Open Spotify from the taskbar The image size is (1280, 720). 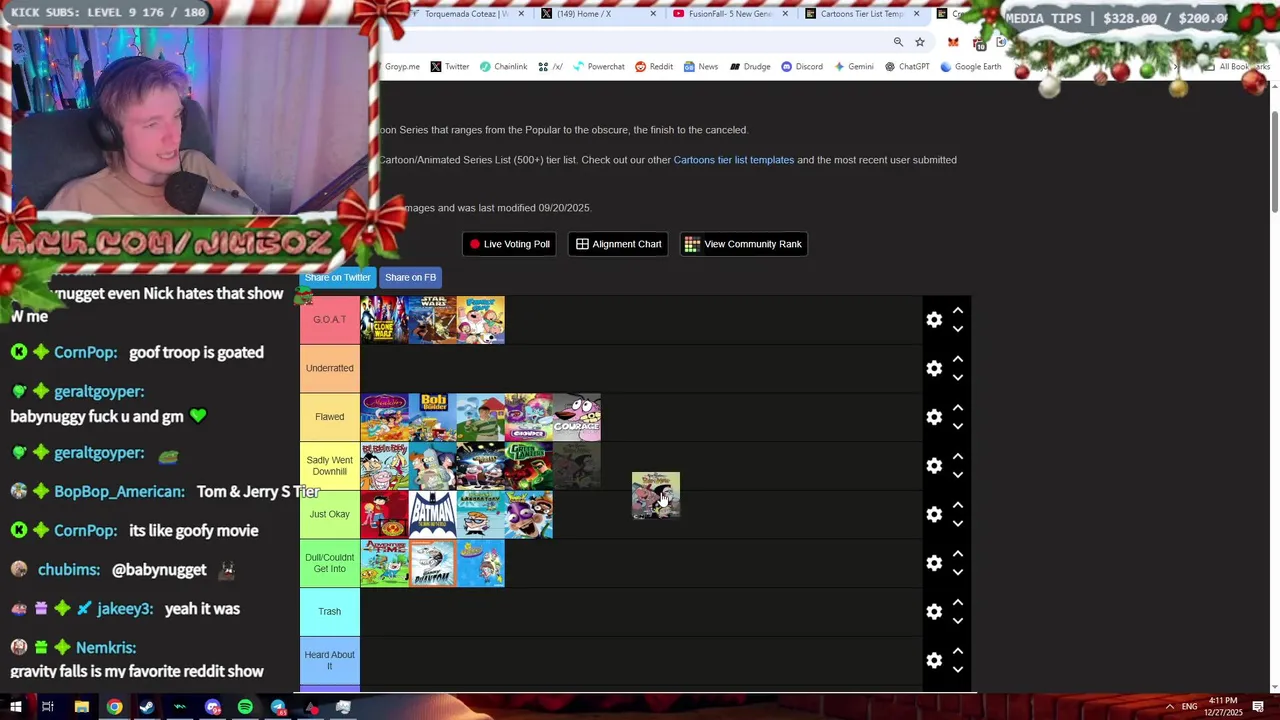point(245,707)
